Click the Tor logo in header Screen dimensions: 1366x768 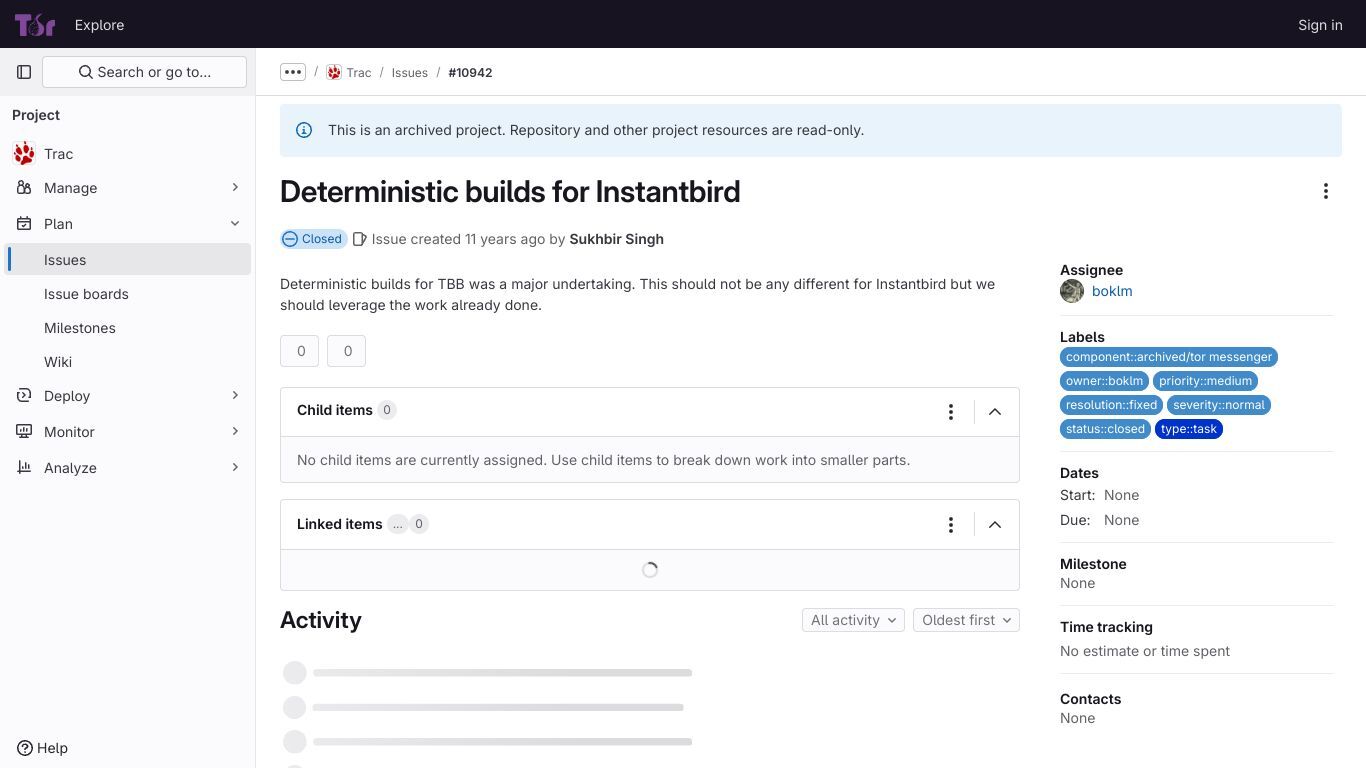(x=35, y=25)
